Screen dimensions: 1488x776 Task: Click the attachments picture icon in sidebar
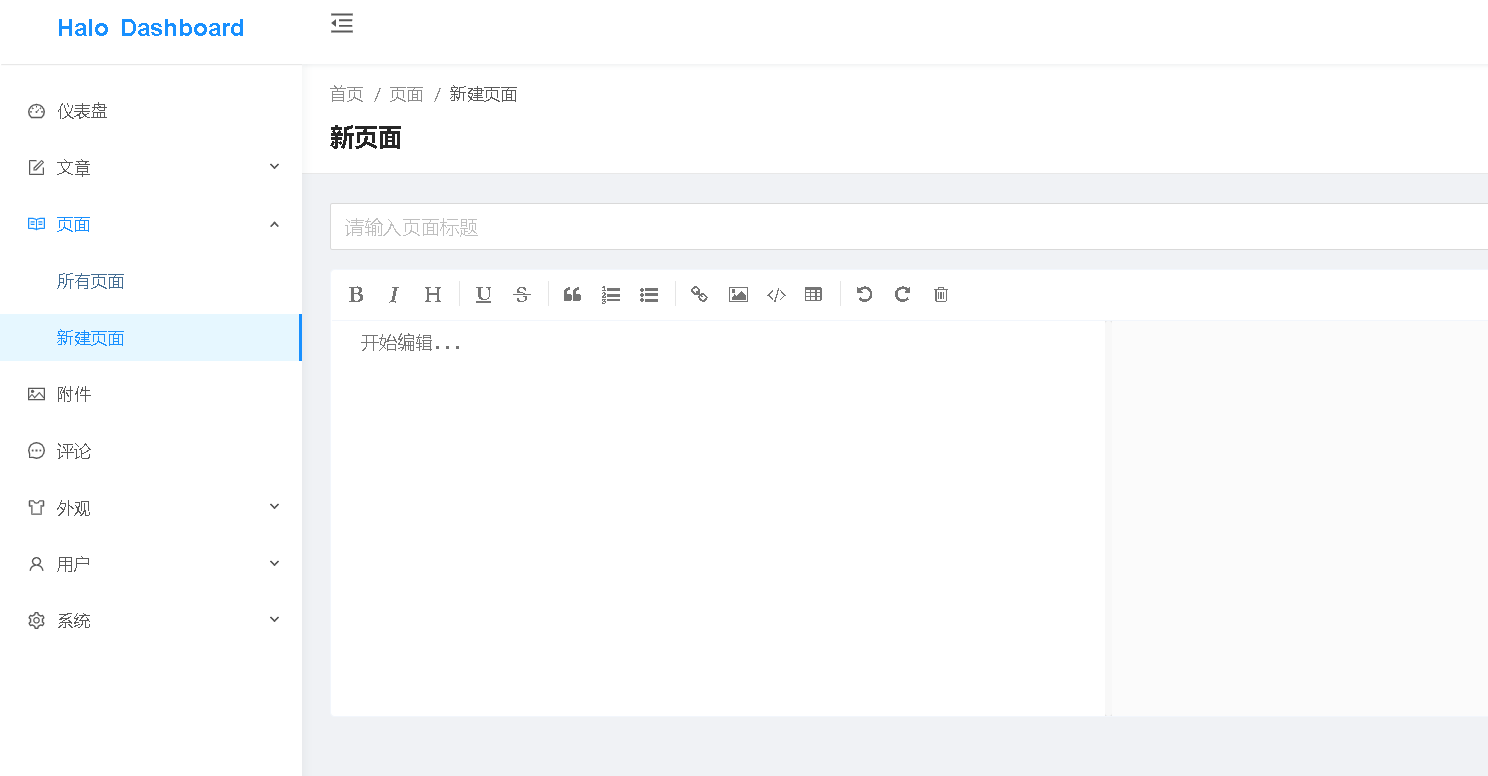point(37,394)
